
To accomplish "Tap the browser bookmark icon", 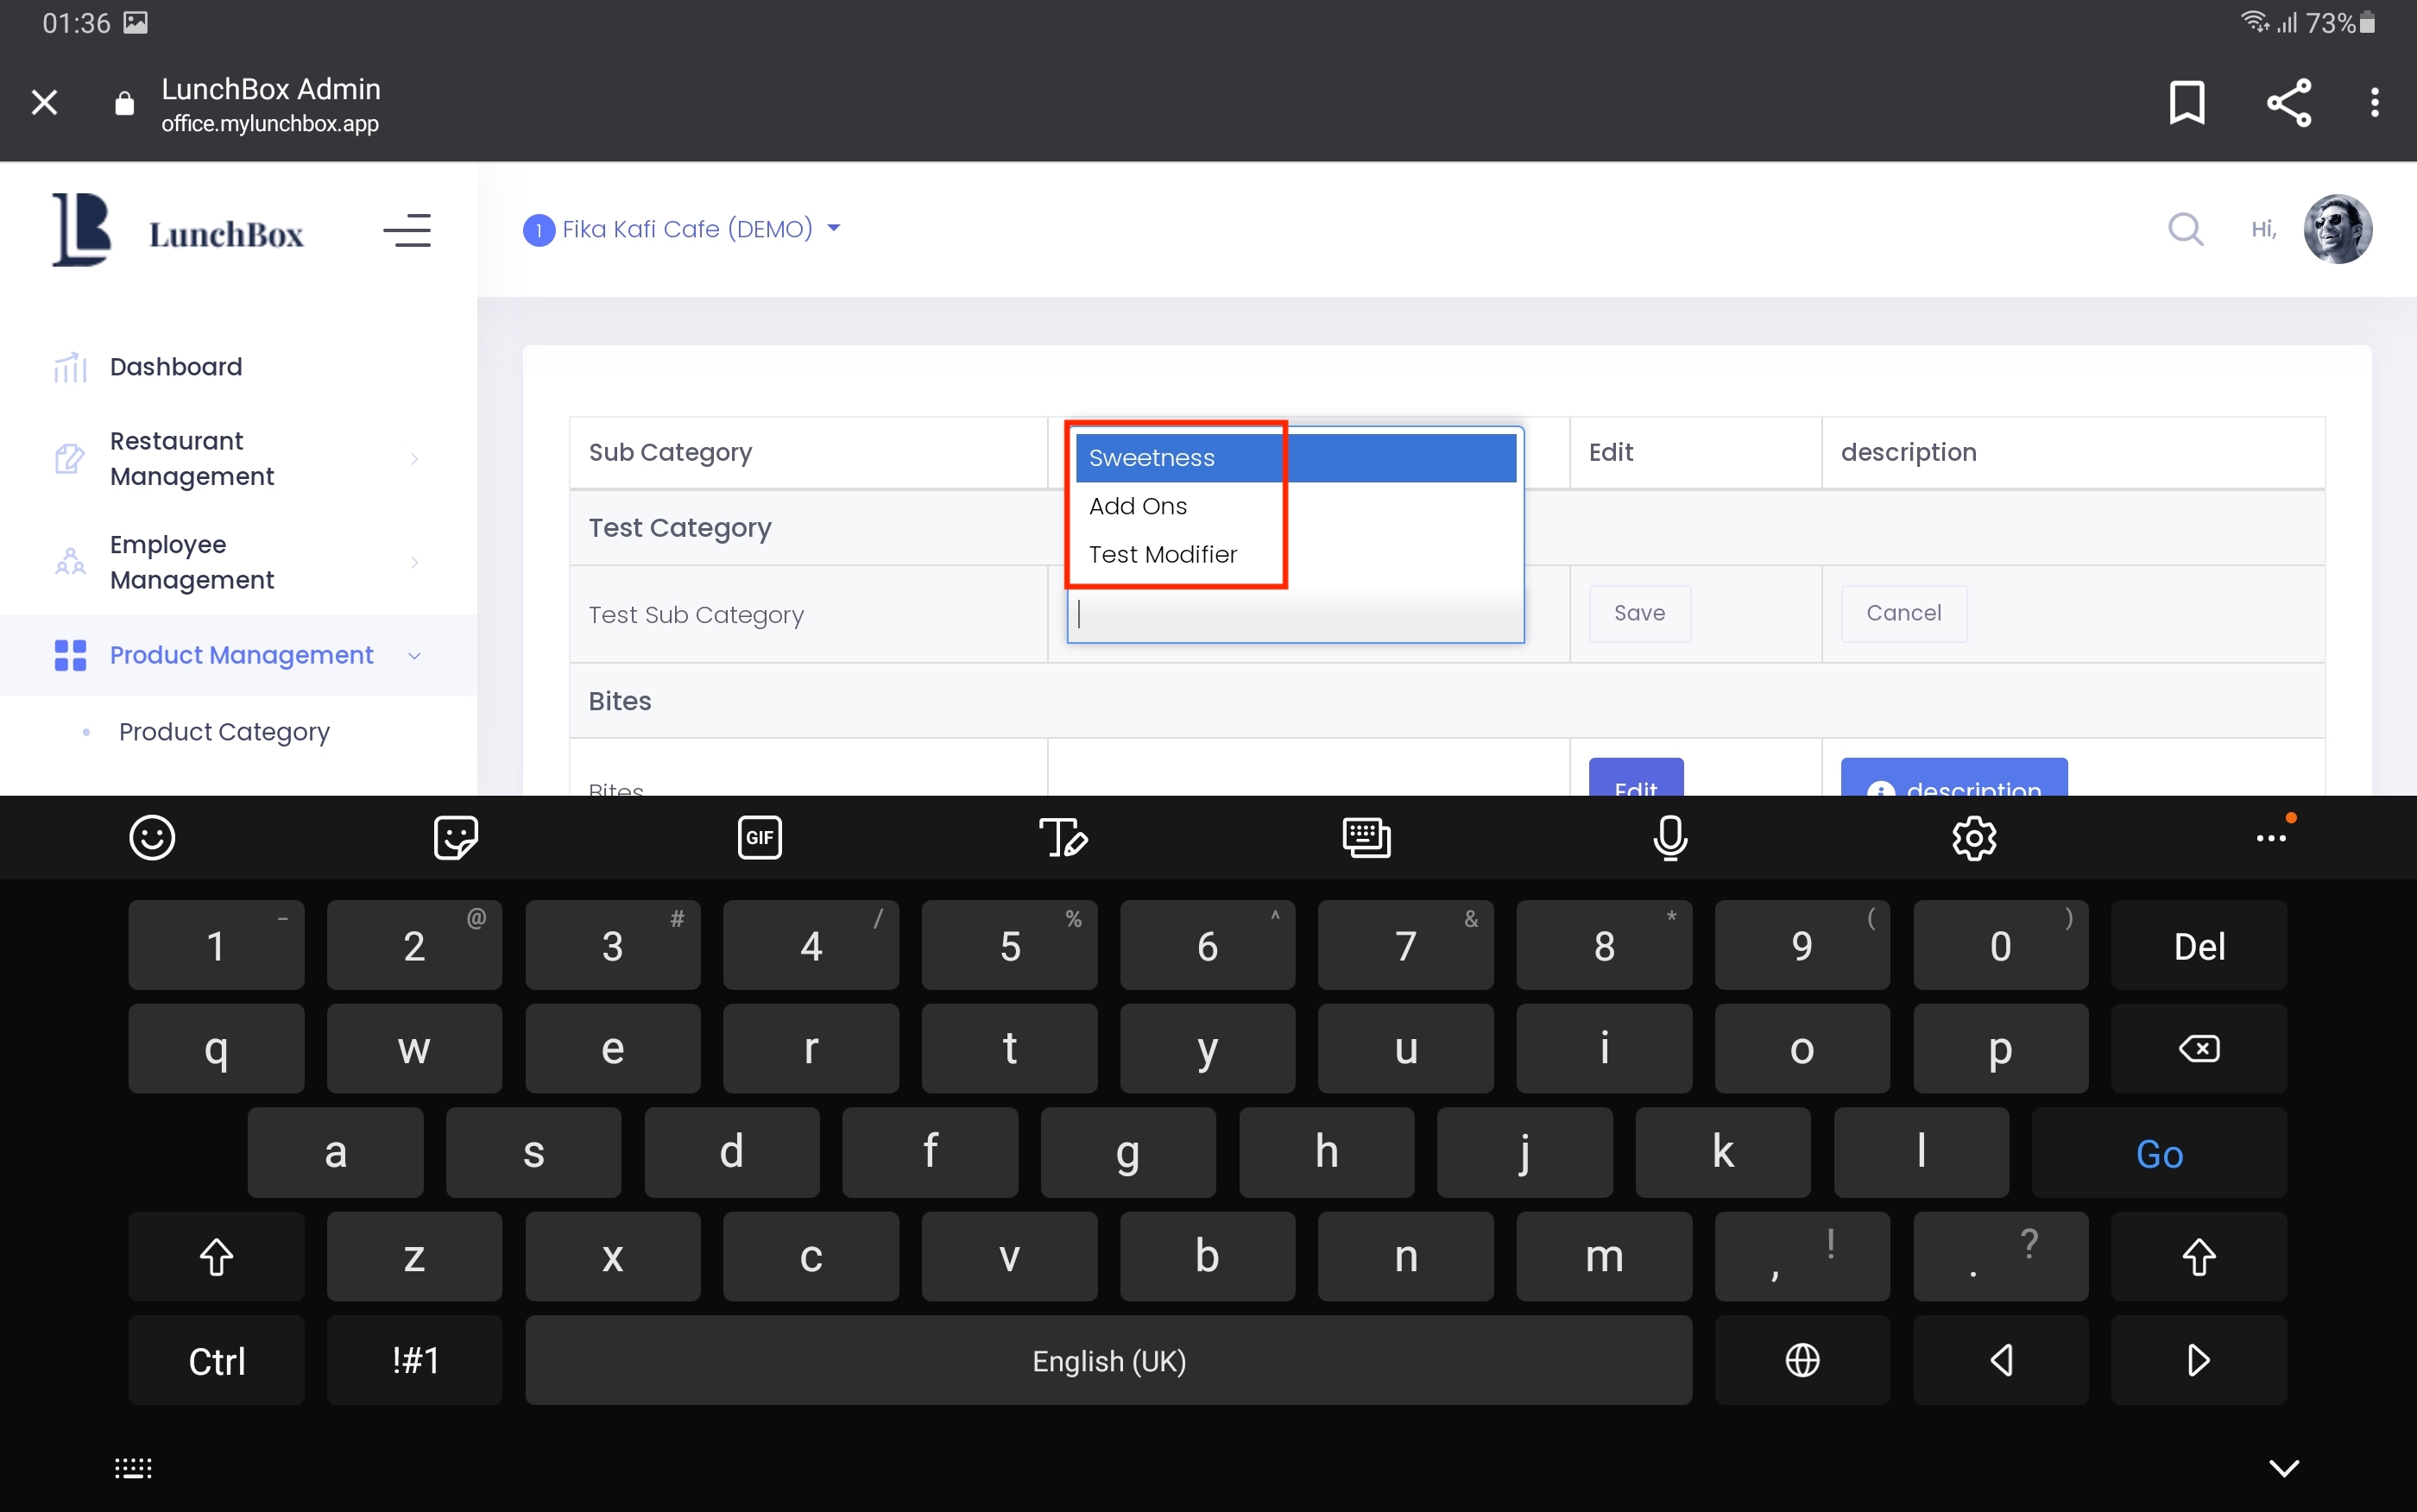I will pos(2186,102).
